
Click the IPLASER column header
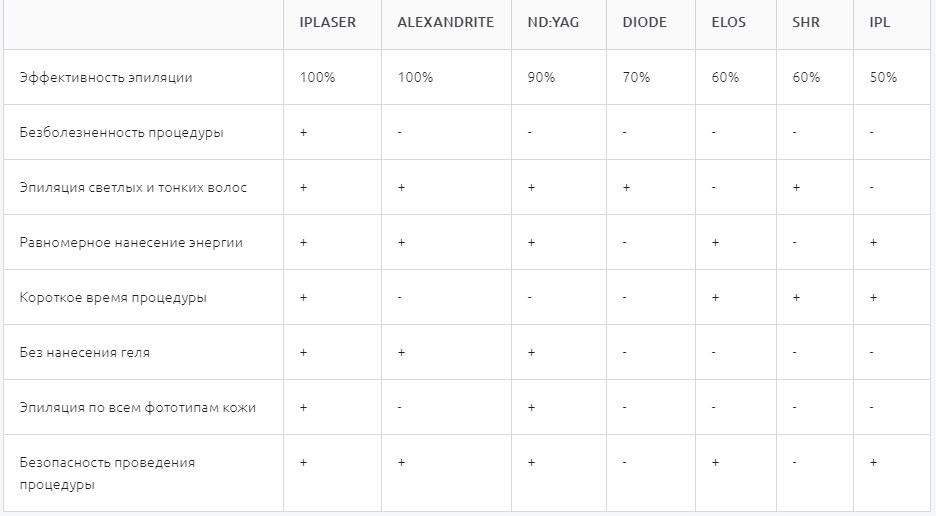[x=325, y=23]
